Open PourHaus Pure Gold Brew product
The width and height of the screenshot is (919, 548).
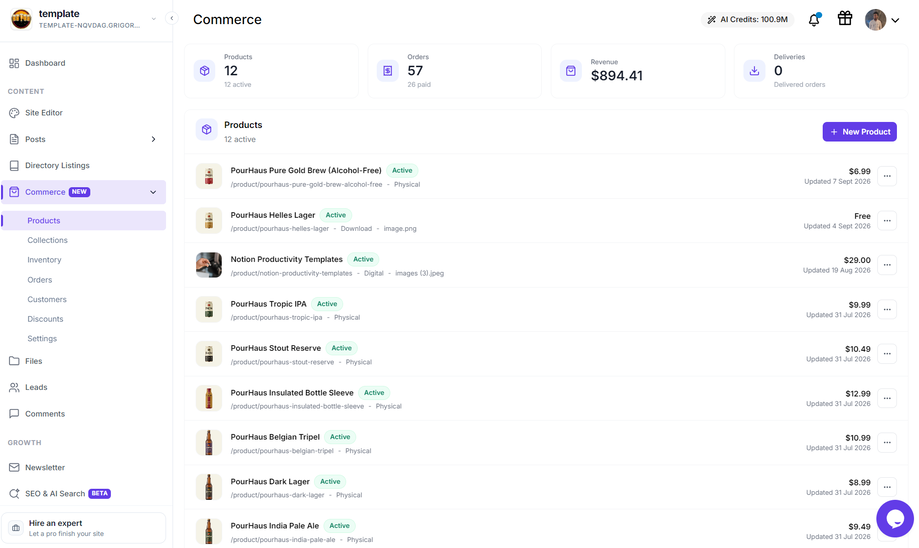306,171
